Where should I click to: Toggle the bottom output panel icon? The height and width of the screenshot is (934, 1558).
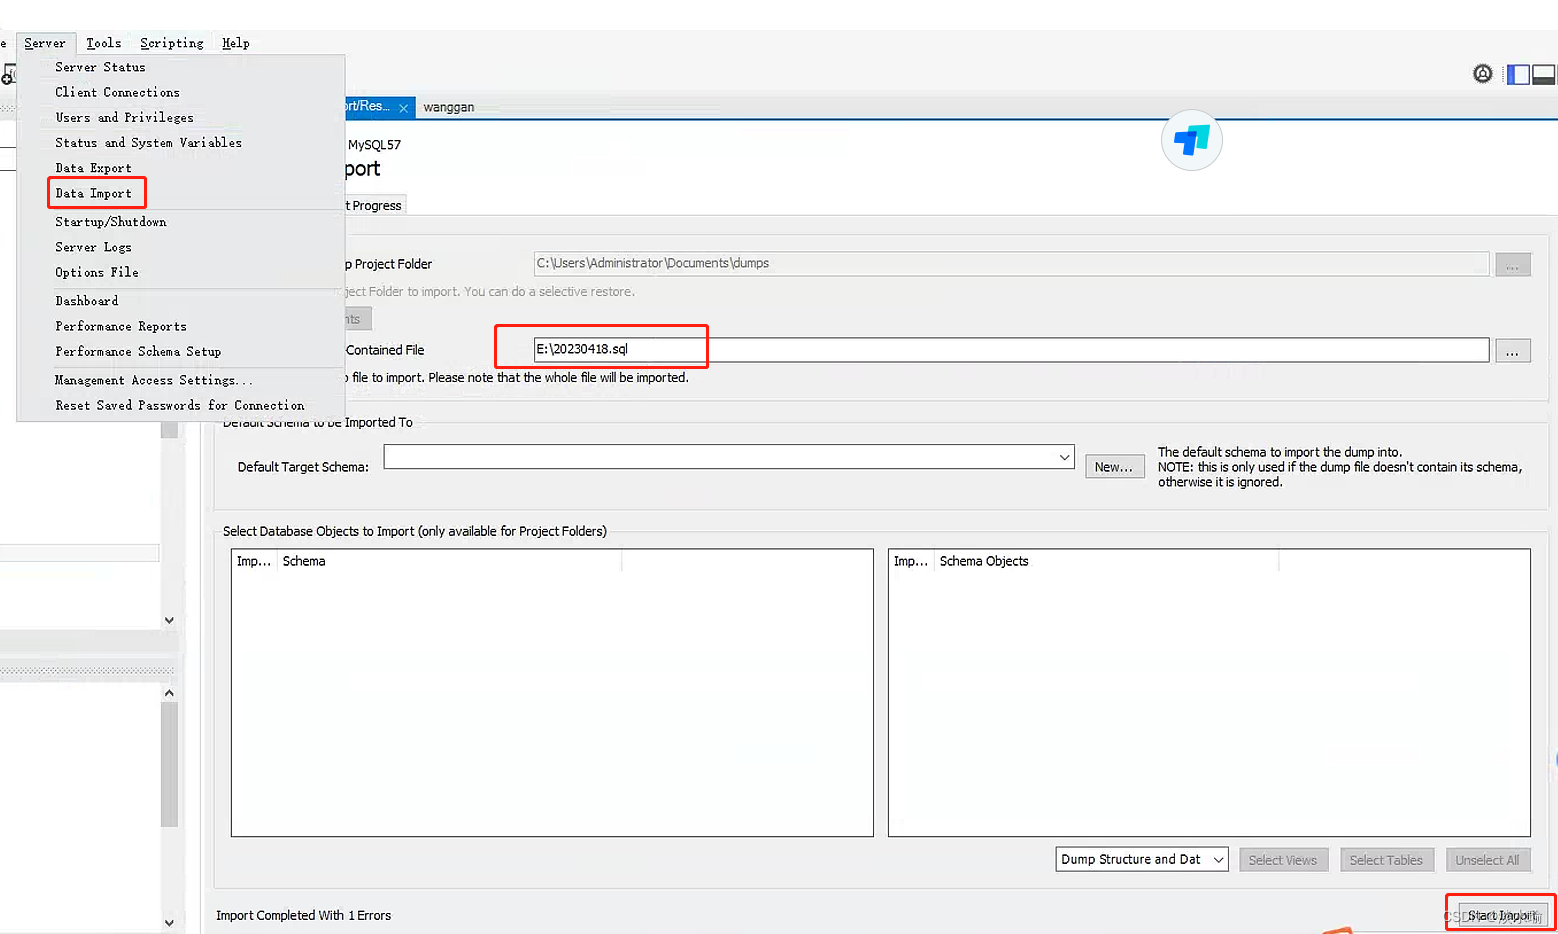[1544, 74]
